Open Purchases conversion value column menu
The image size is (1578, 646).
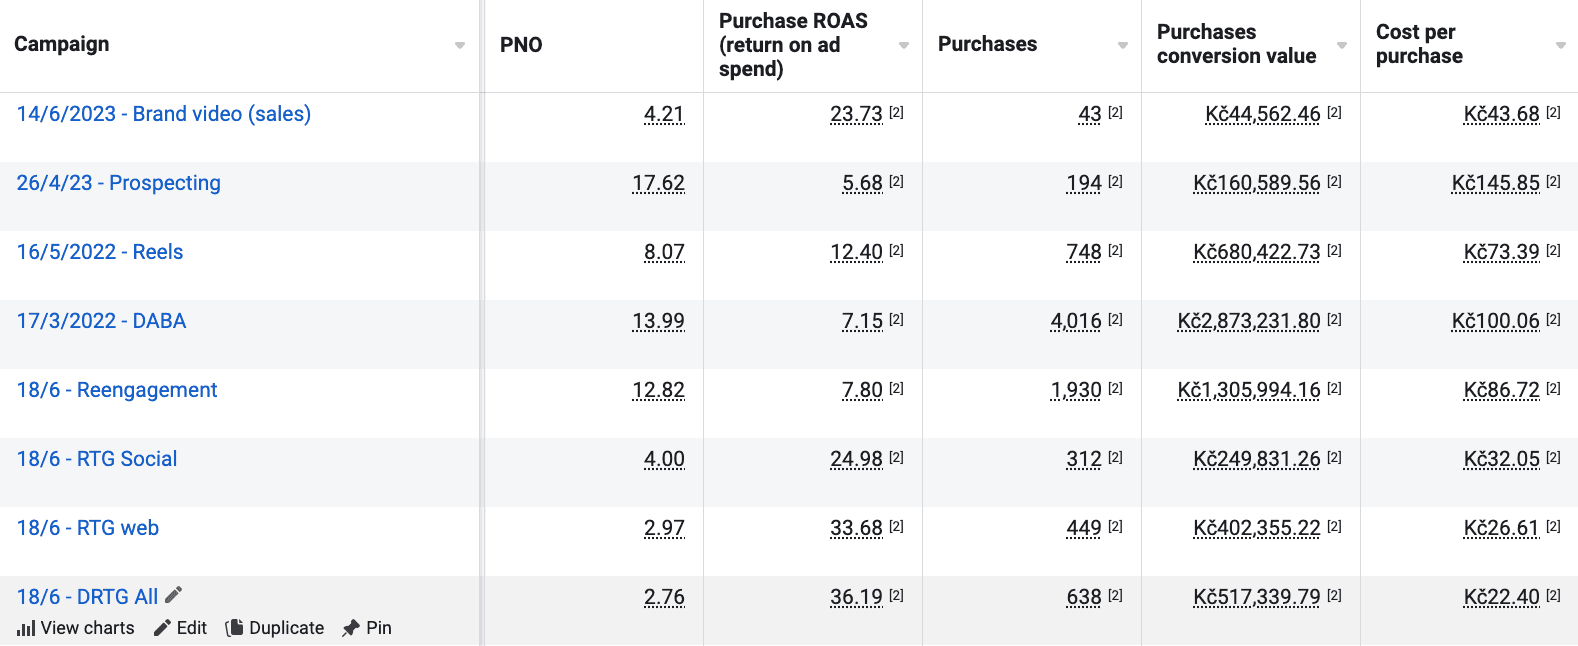click(1342, 45)
